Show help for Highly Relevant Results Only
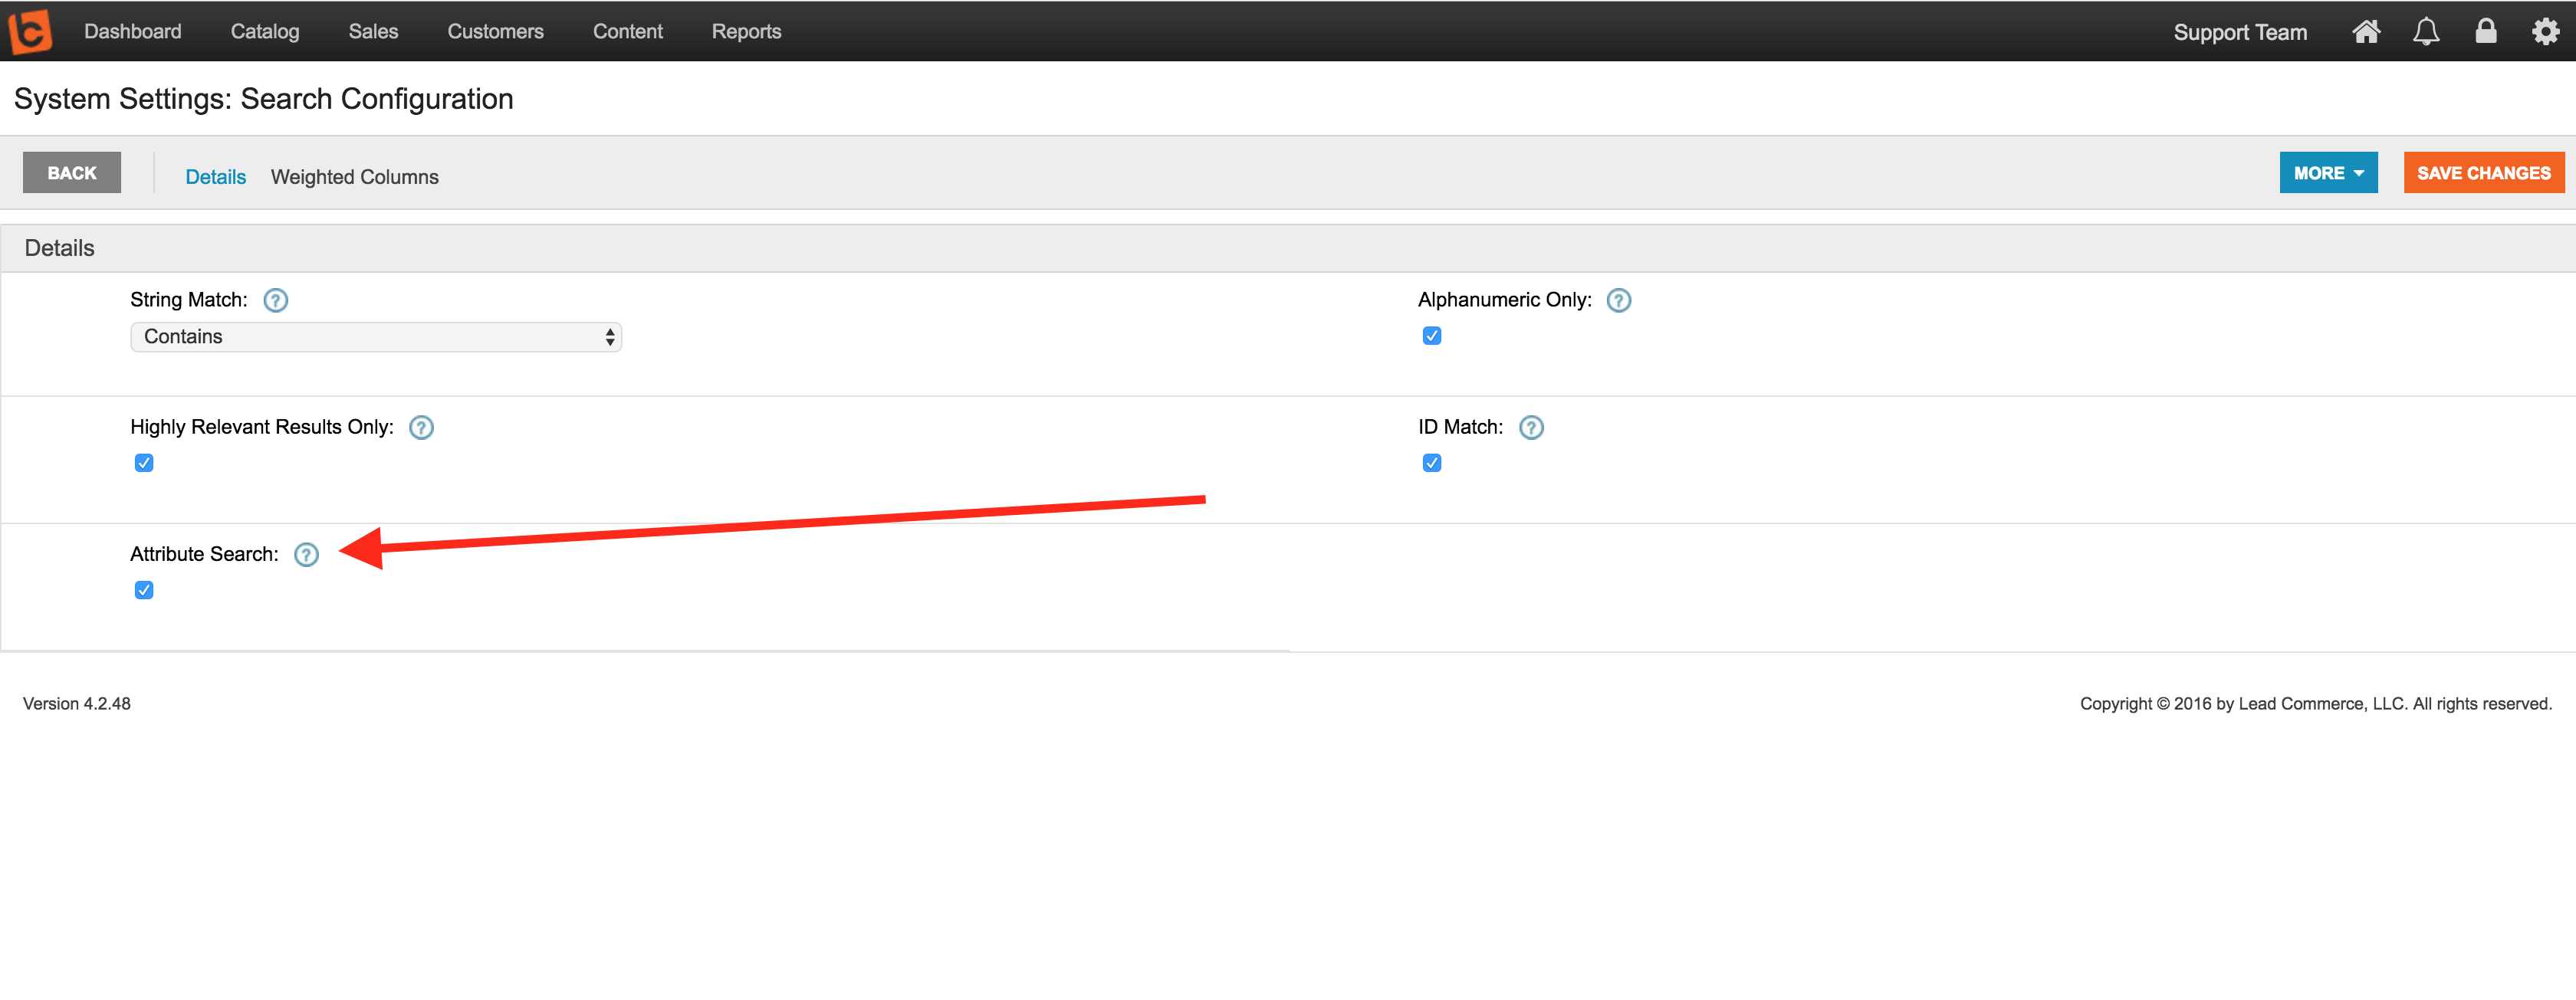 pos(422,427)
